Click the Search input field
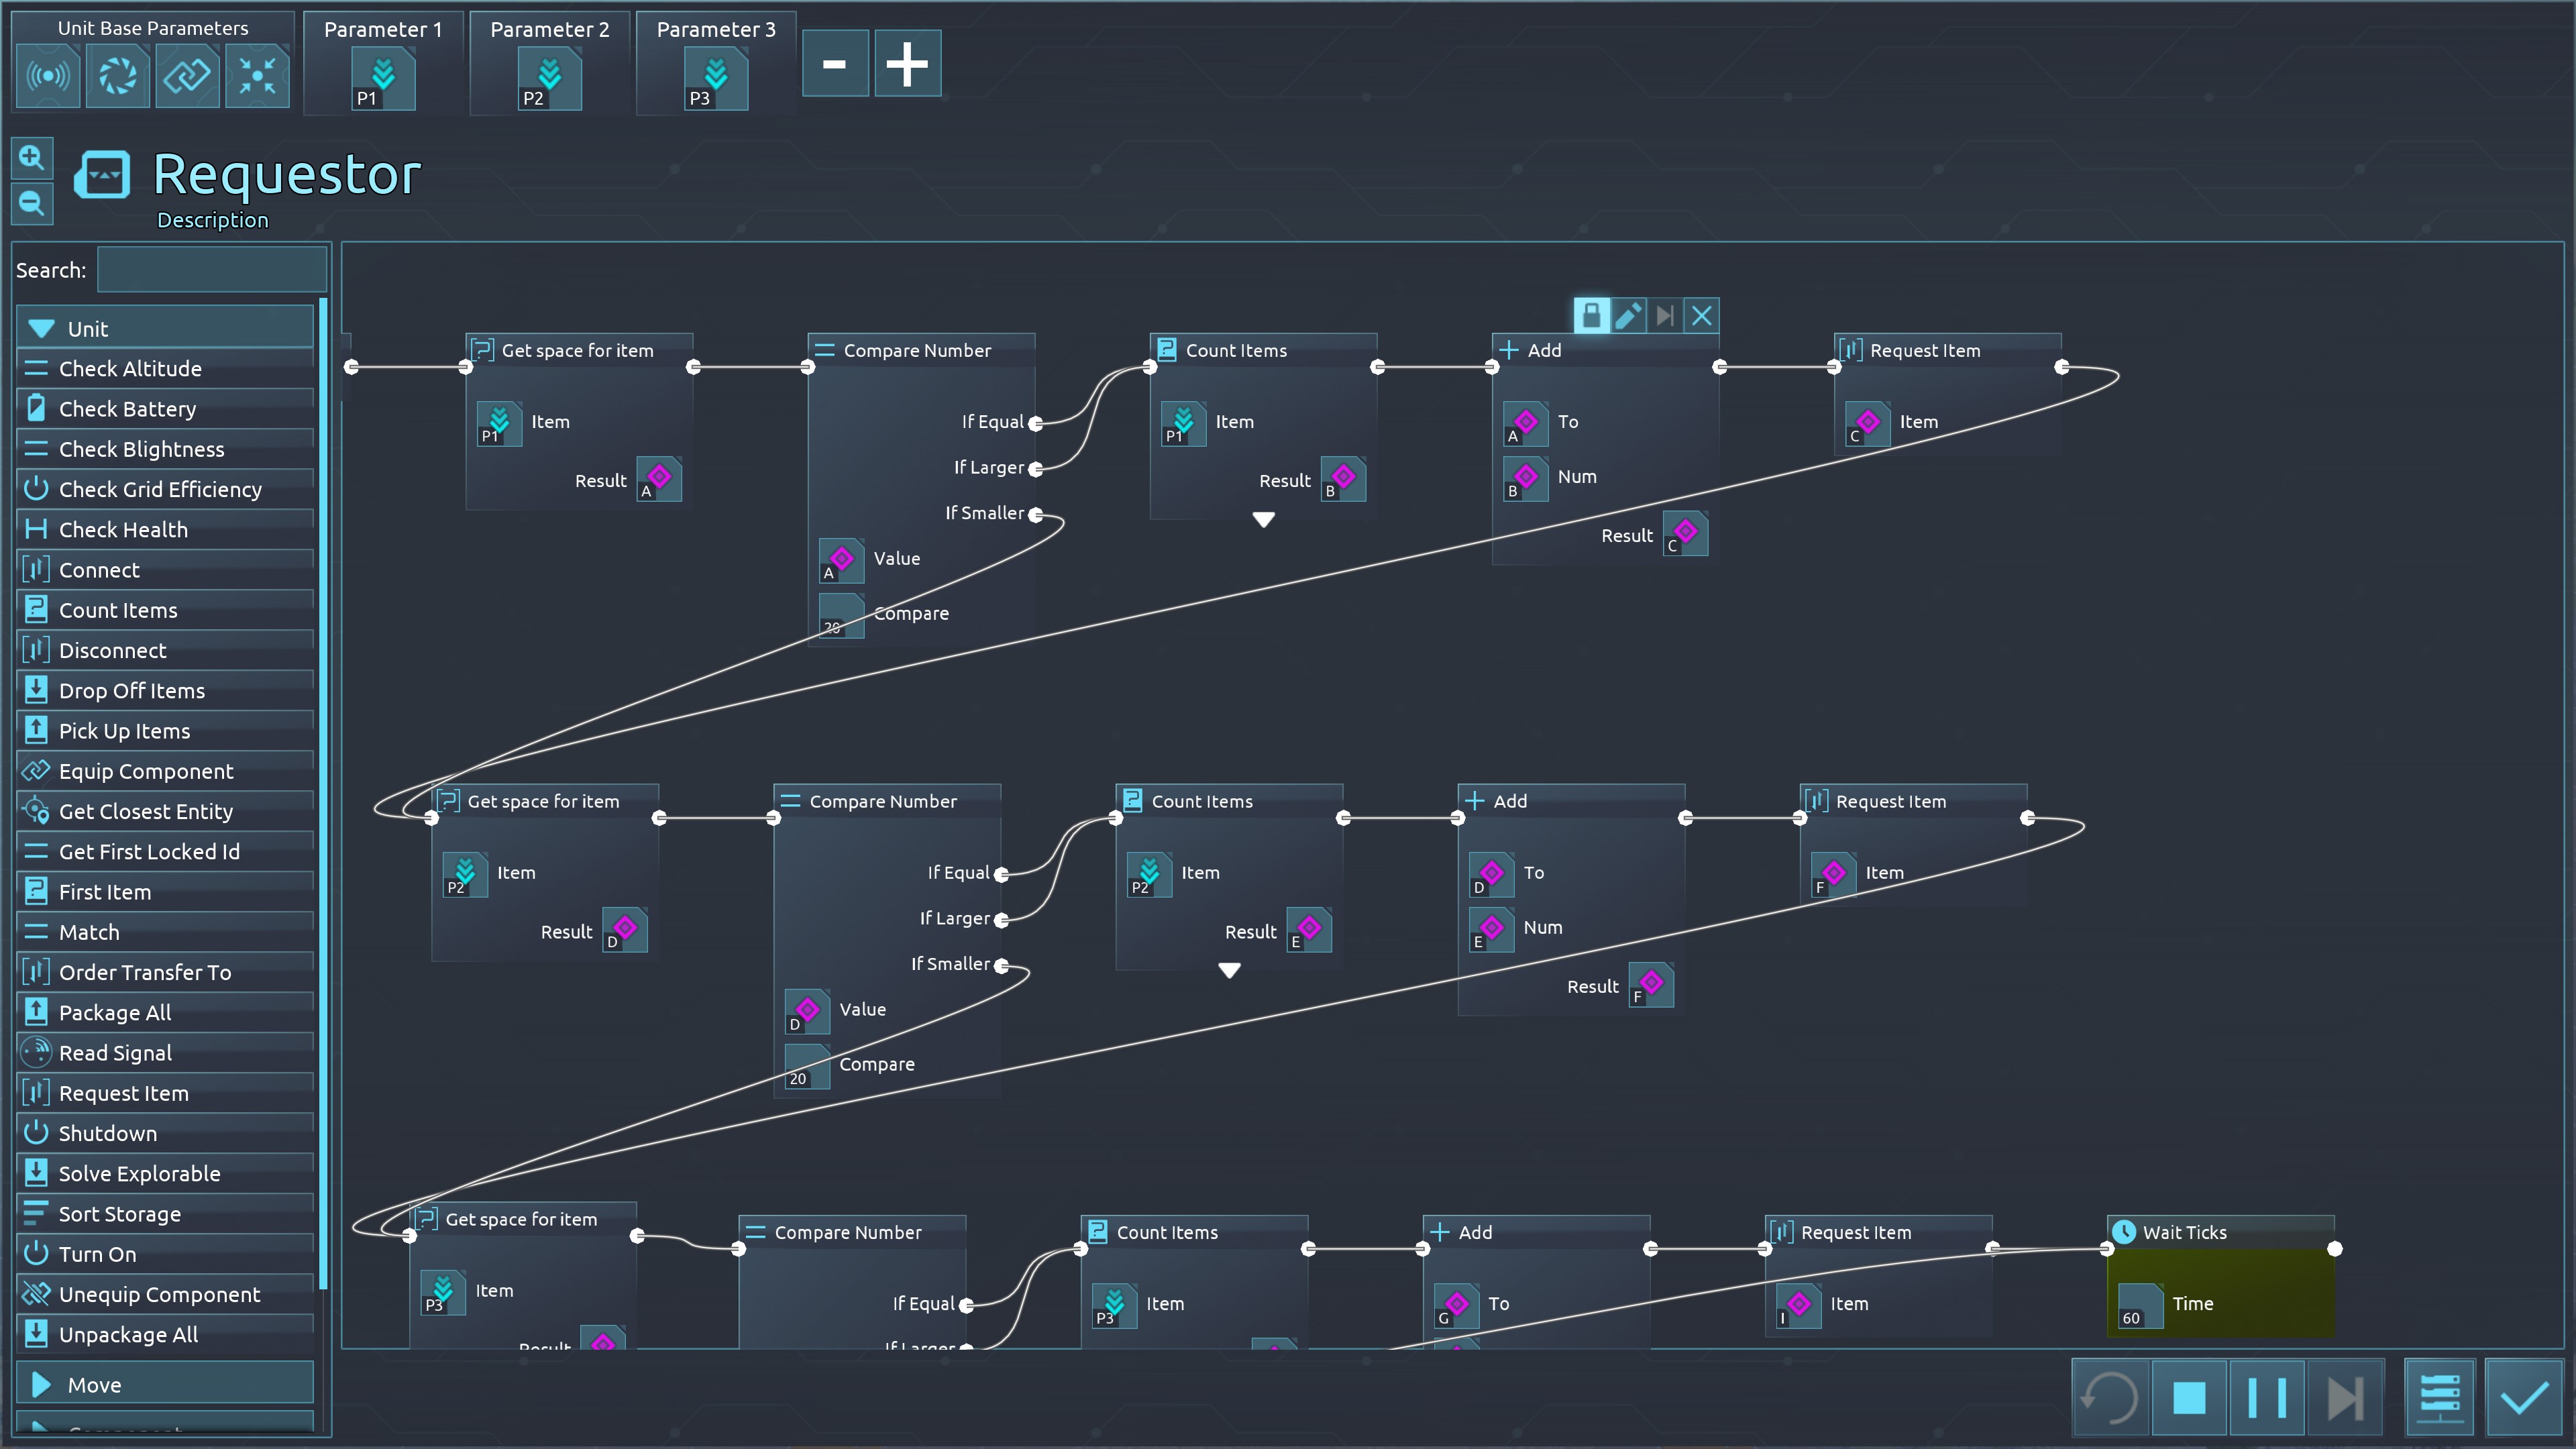 (x=212, y=270)
